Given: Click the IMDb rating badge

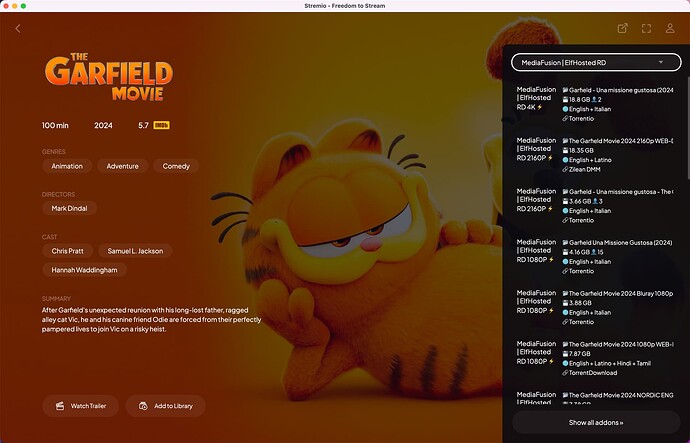Looking at the screenshot, I should click(x=161, y=125).
